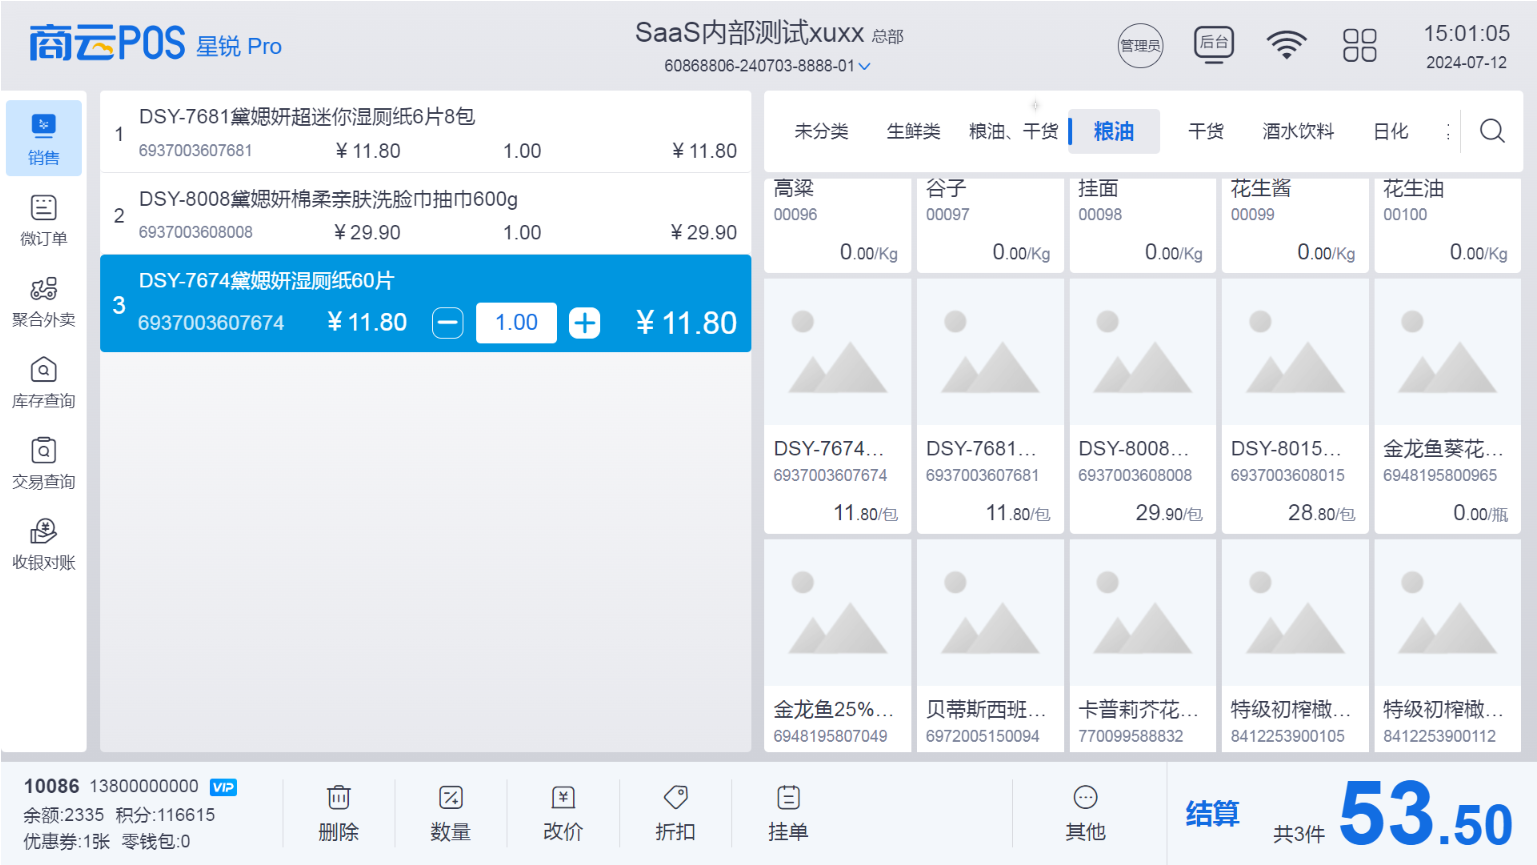Click the member balance 余额:2335 text
Screen dimensions: 1537x865
pos(64,815)
